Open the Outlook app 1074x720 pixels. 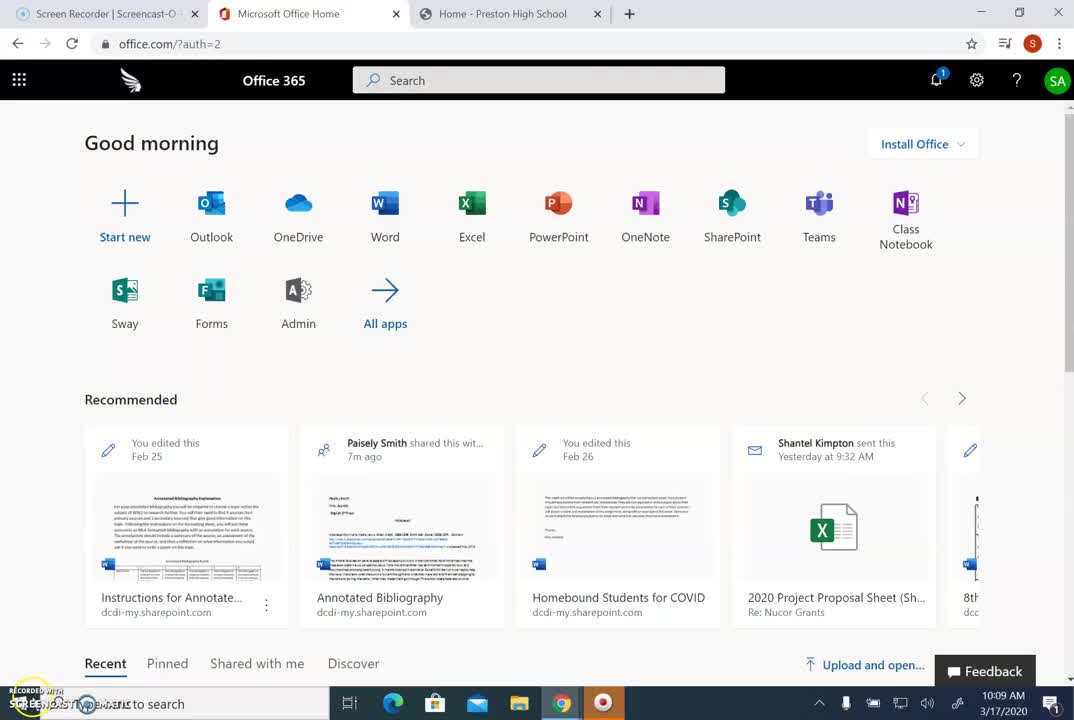pos(211,210)
